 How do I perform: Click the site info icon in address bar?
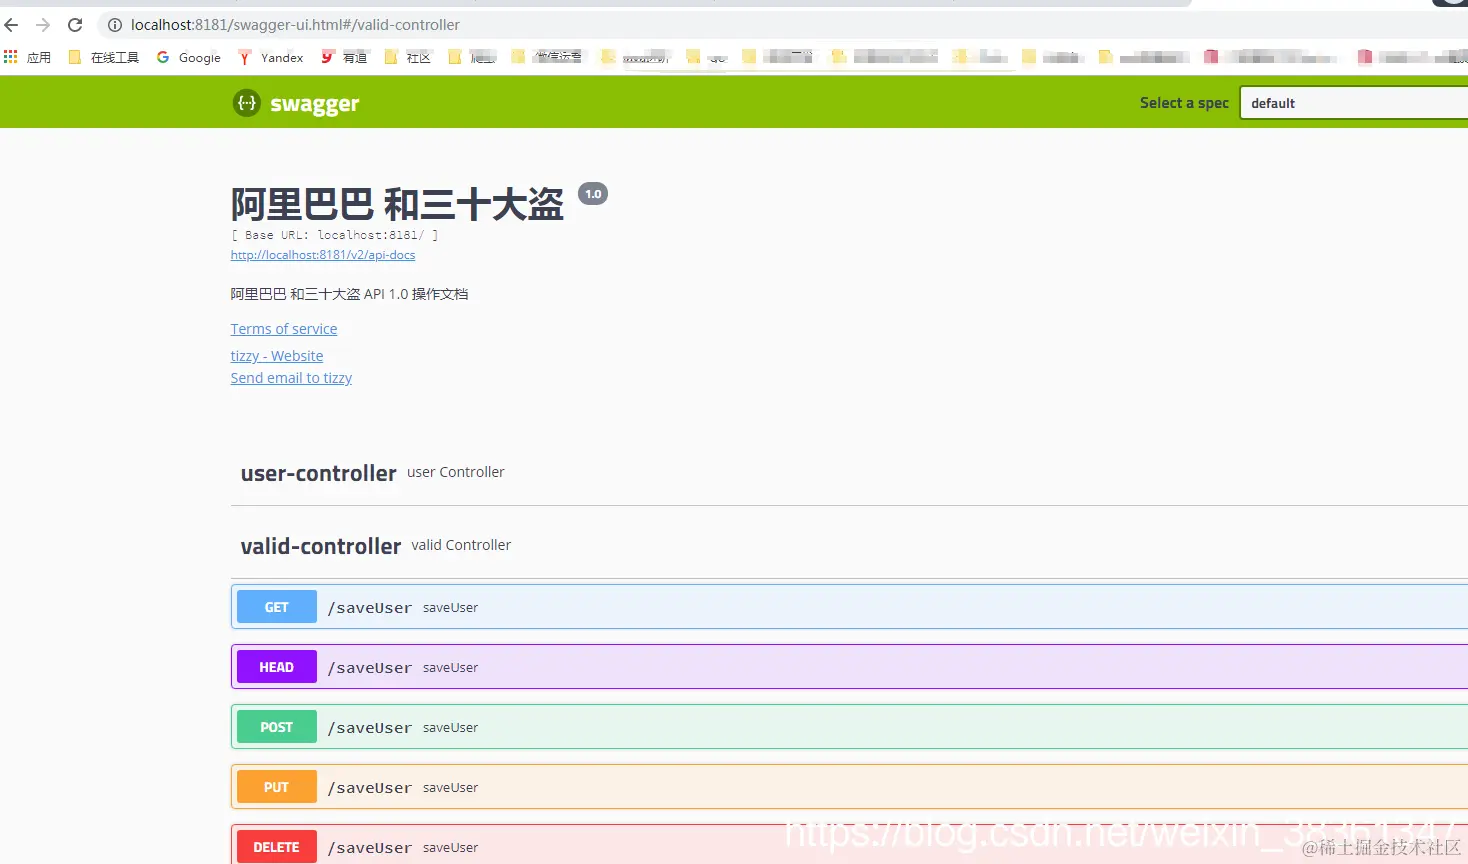coord(115,25)
